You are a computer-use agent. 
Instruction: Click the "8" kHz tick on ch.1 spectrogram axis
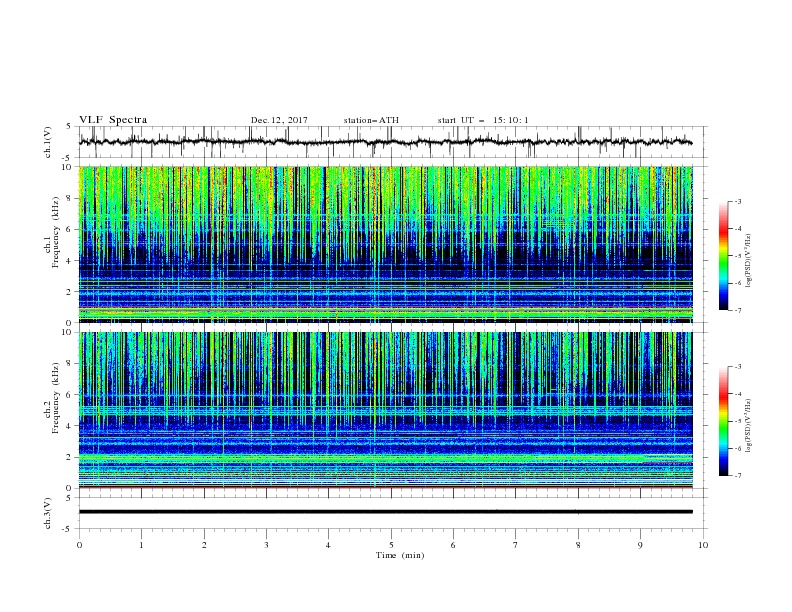(x=70, y=198)
